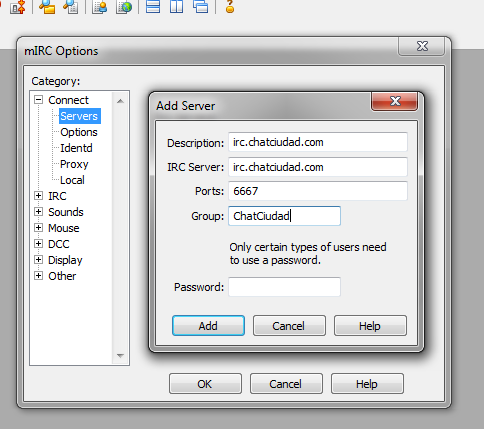Expand the Mouse category
This screenshot has width=484, height=429.
[39, 228]
